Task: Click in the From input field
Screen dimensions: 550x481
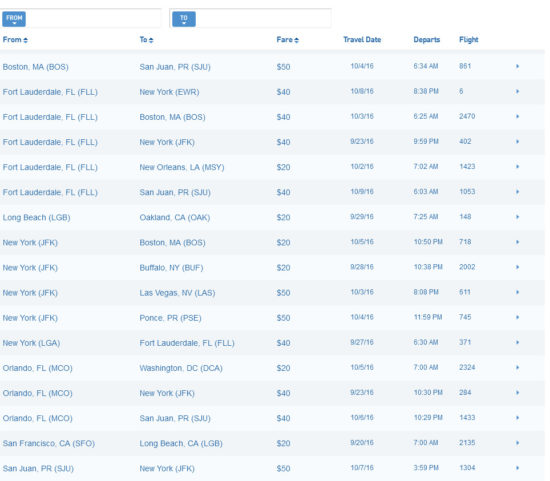Action: (93, 18)
